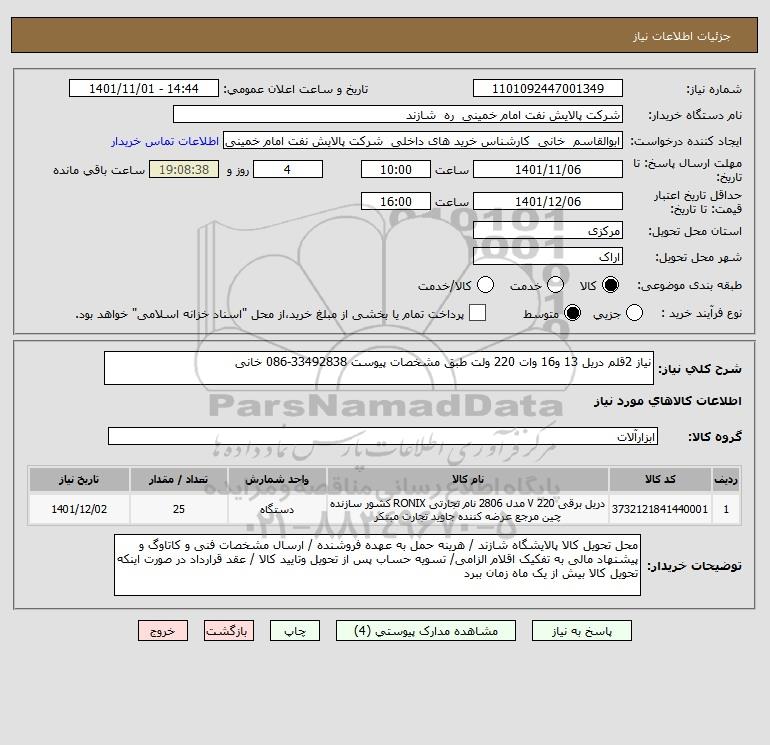The height and width of the screenshot is (745, 770).
Task: Click the need date cell 1401/12/02
Action: 79,509
